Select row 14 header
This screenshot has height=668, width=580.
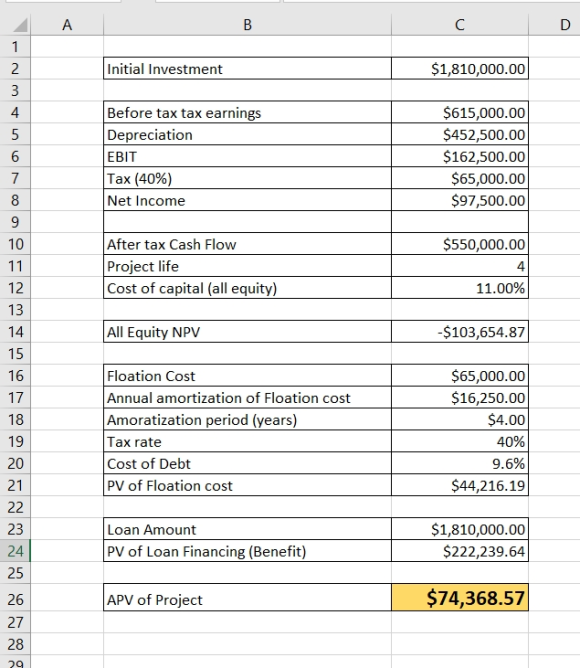point(15,332)
